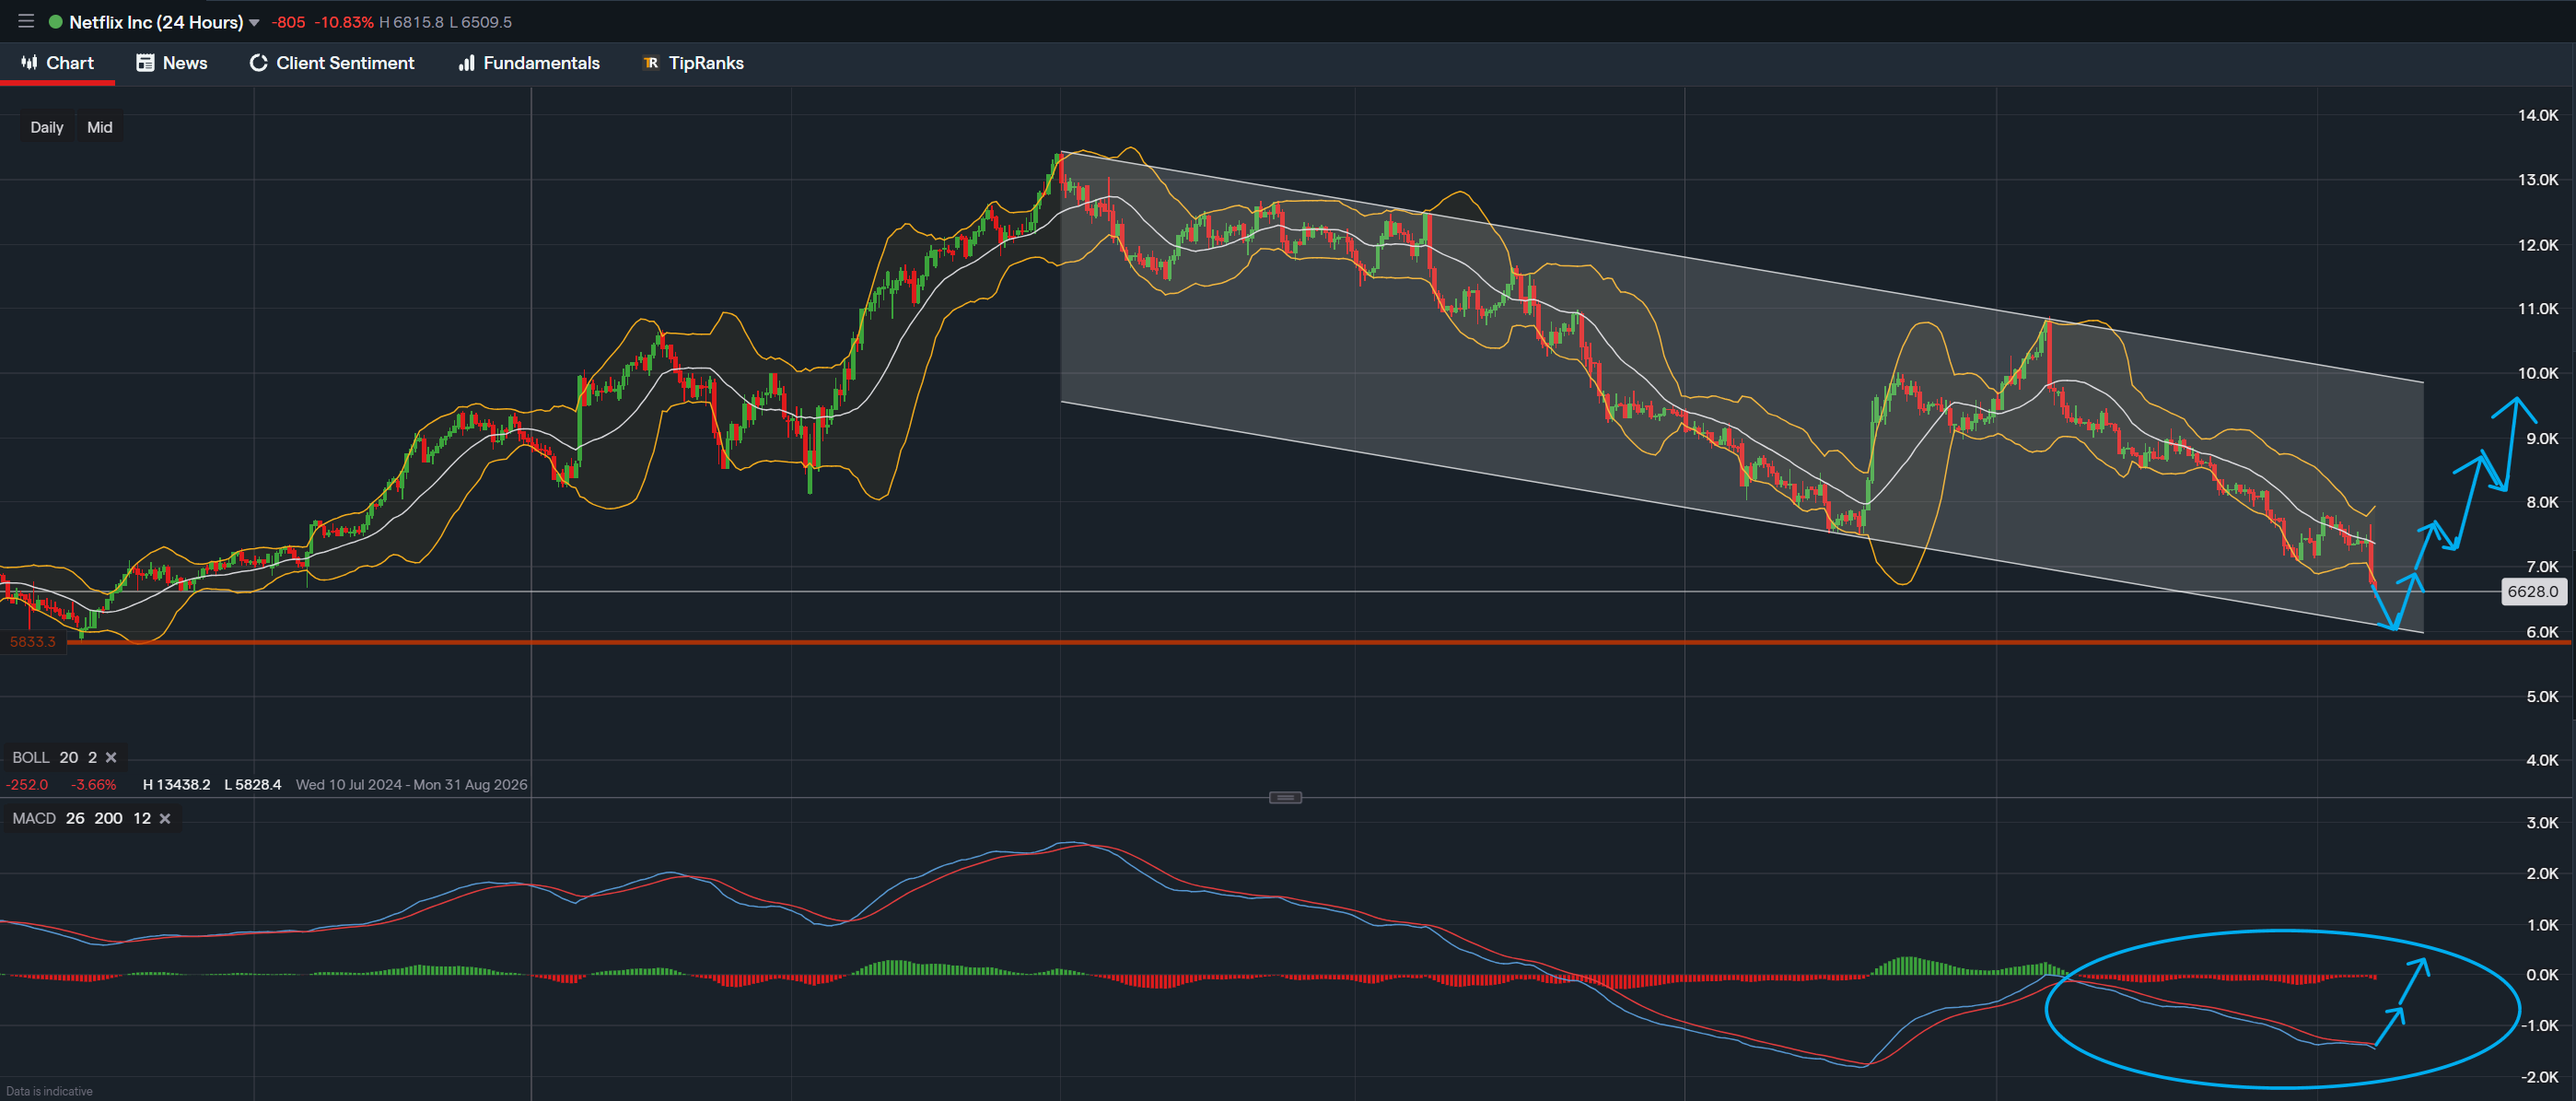Open BOLL 20 2 indicator settings

tap(54, 758)
